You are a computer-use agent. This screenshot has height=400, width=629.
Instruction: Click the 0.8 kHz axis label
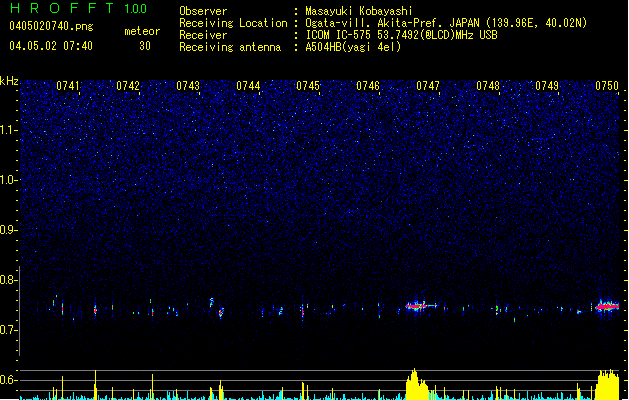click(8, 280)
